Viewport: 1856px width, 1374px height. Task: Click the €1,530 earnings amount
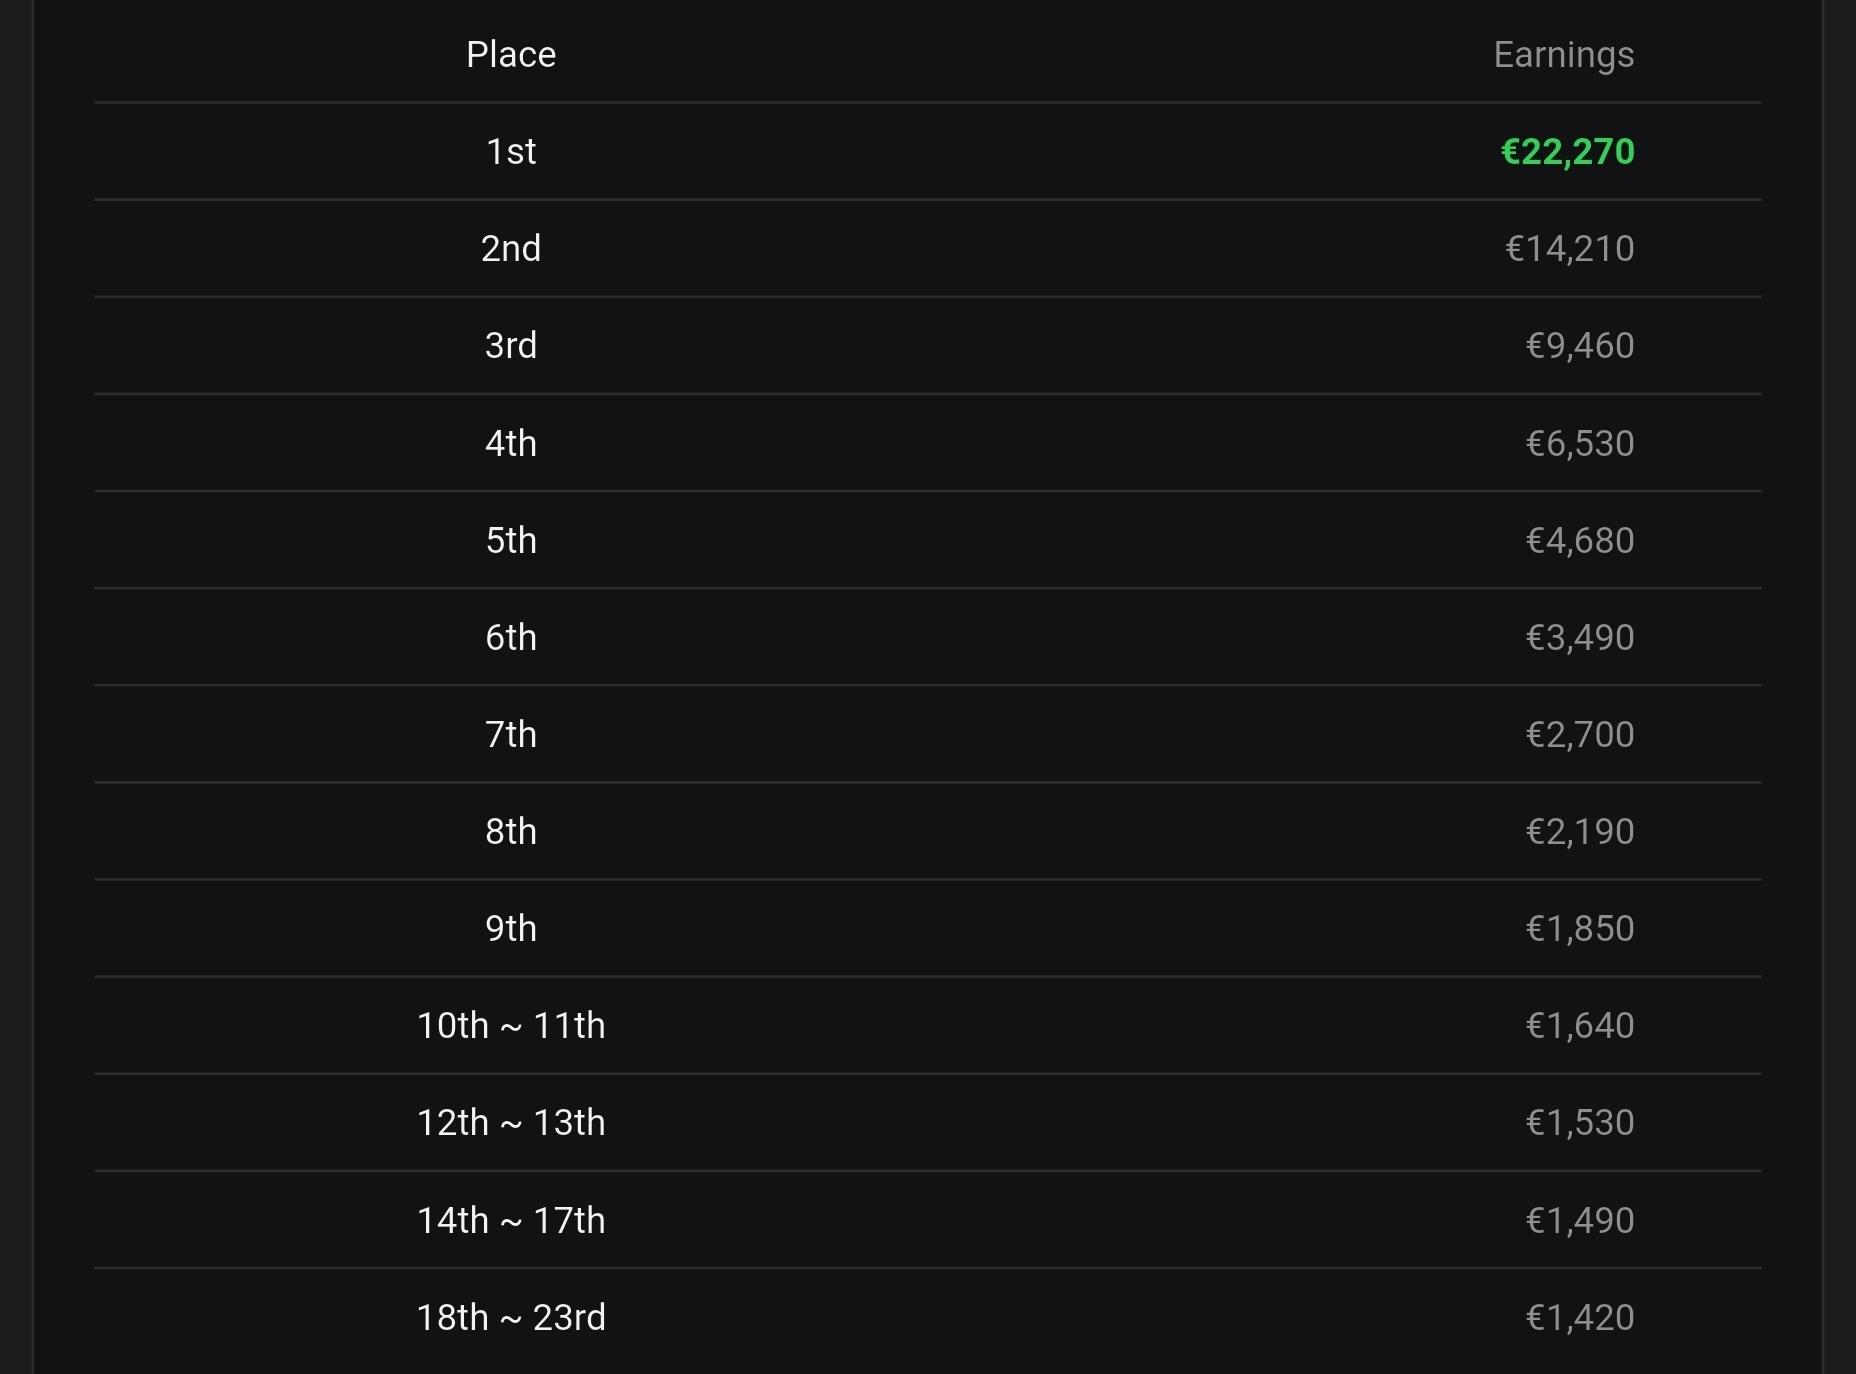pyautogui.click(x=1579, y=1122)
